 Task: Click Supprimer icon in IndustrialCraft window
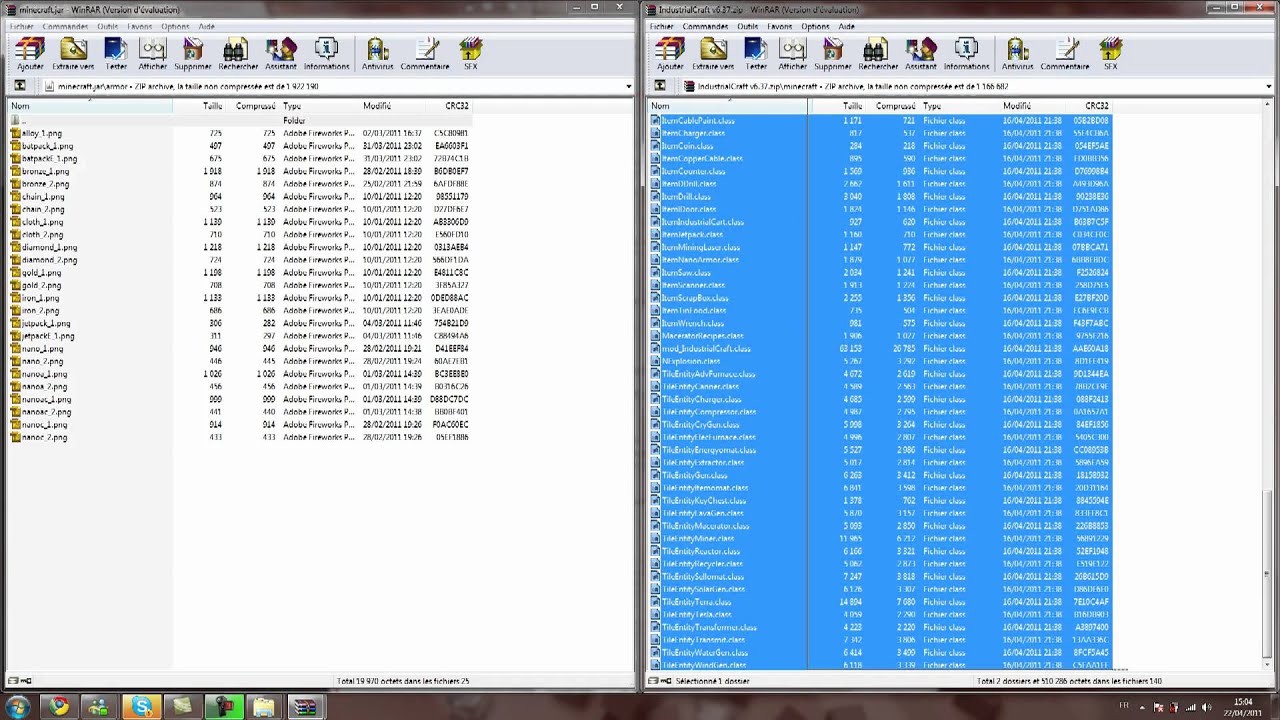click(x=834, y=53)
